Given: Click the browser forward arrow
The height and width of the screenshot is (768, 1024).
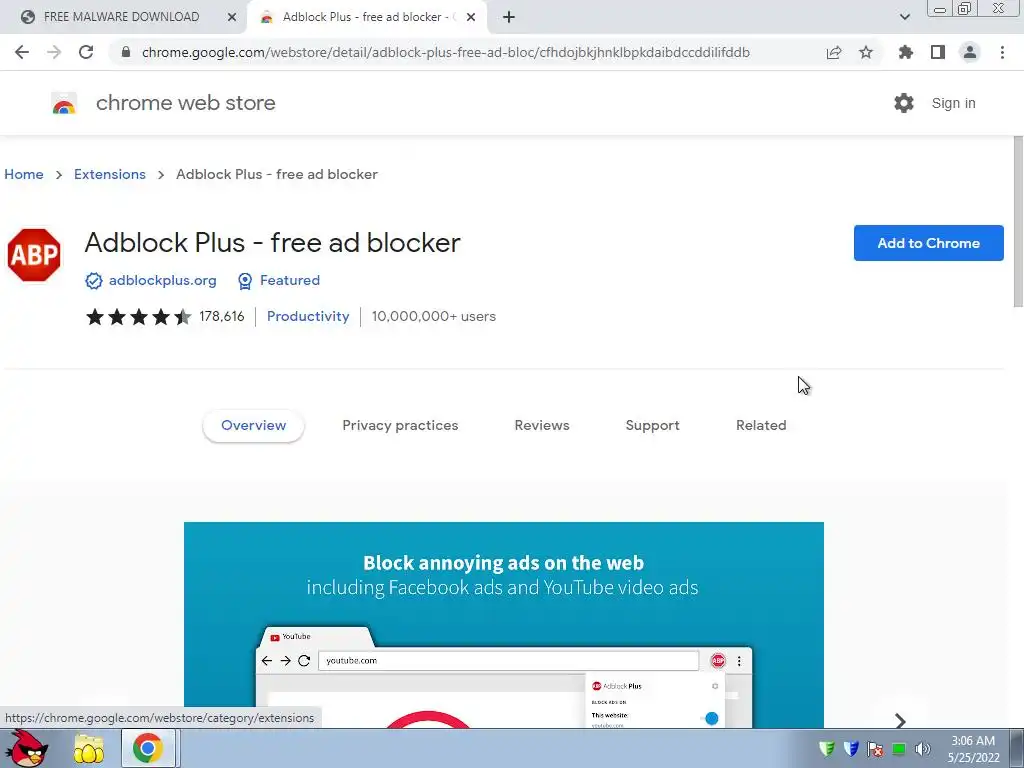Looking at the screenshot, I should (54, 52).
